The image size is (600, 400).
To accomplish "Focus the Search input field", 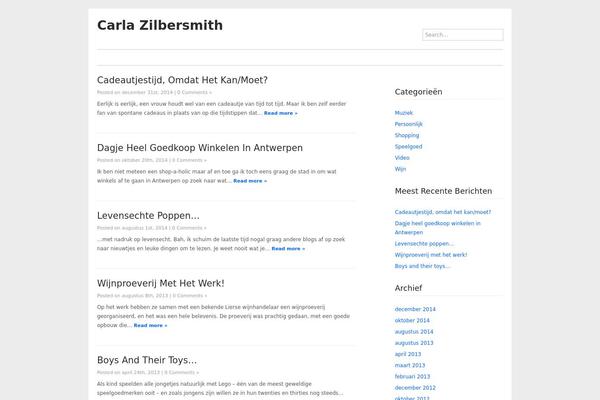I will pos(463,35).
